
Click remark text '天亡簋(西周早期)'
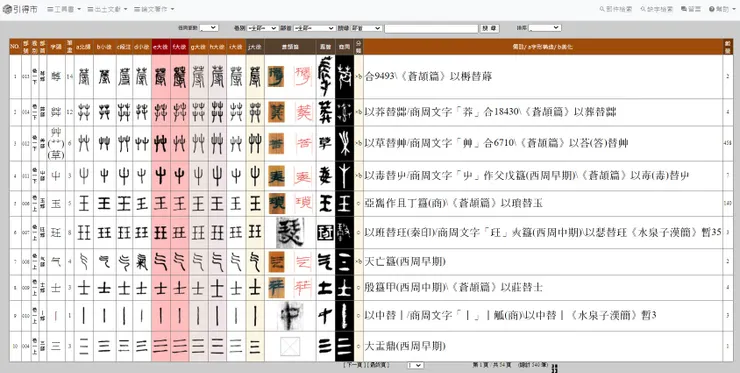[x=405, y=262]
